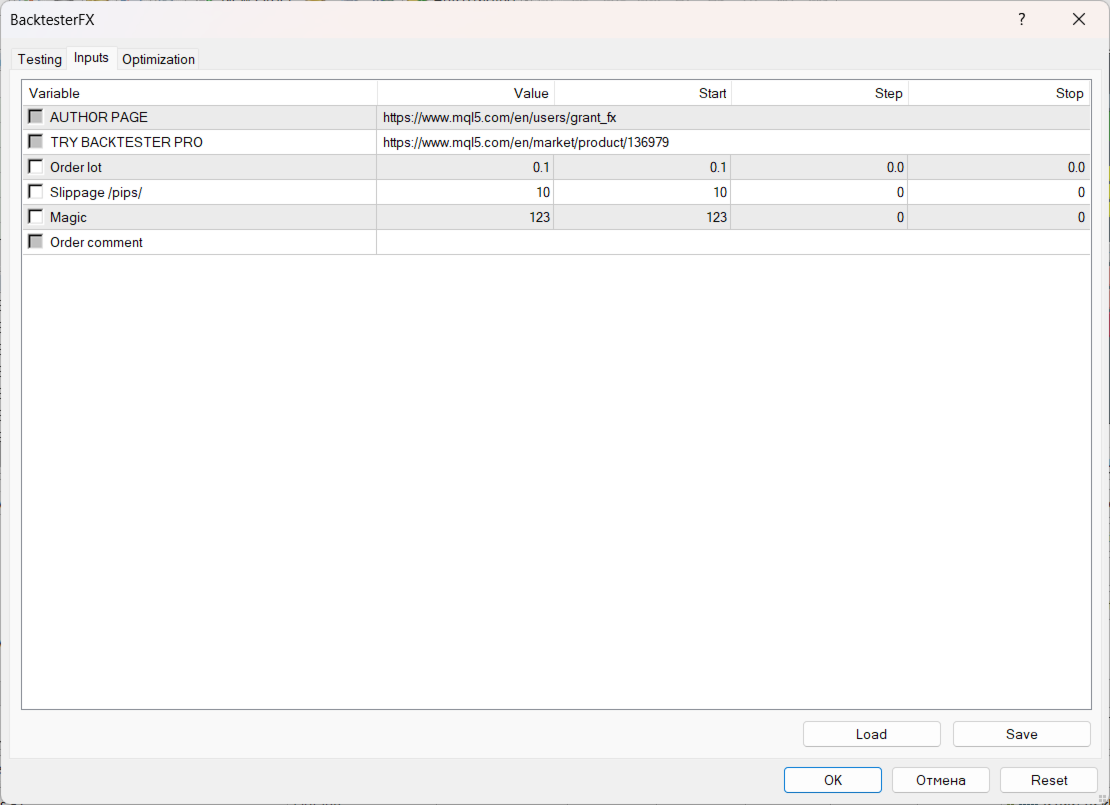Click the Load button

(871, 734)
